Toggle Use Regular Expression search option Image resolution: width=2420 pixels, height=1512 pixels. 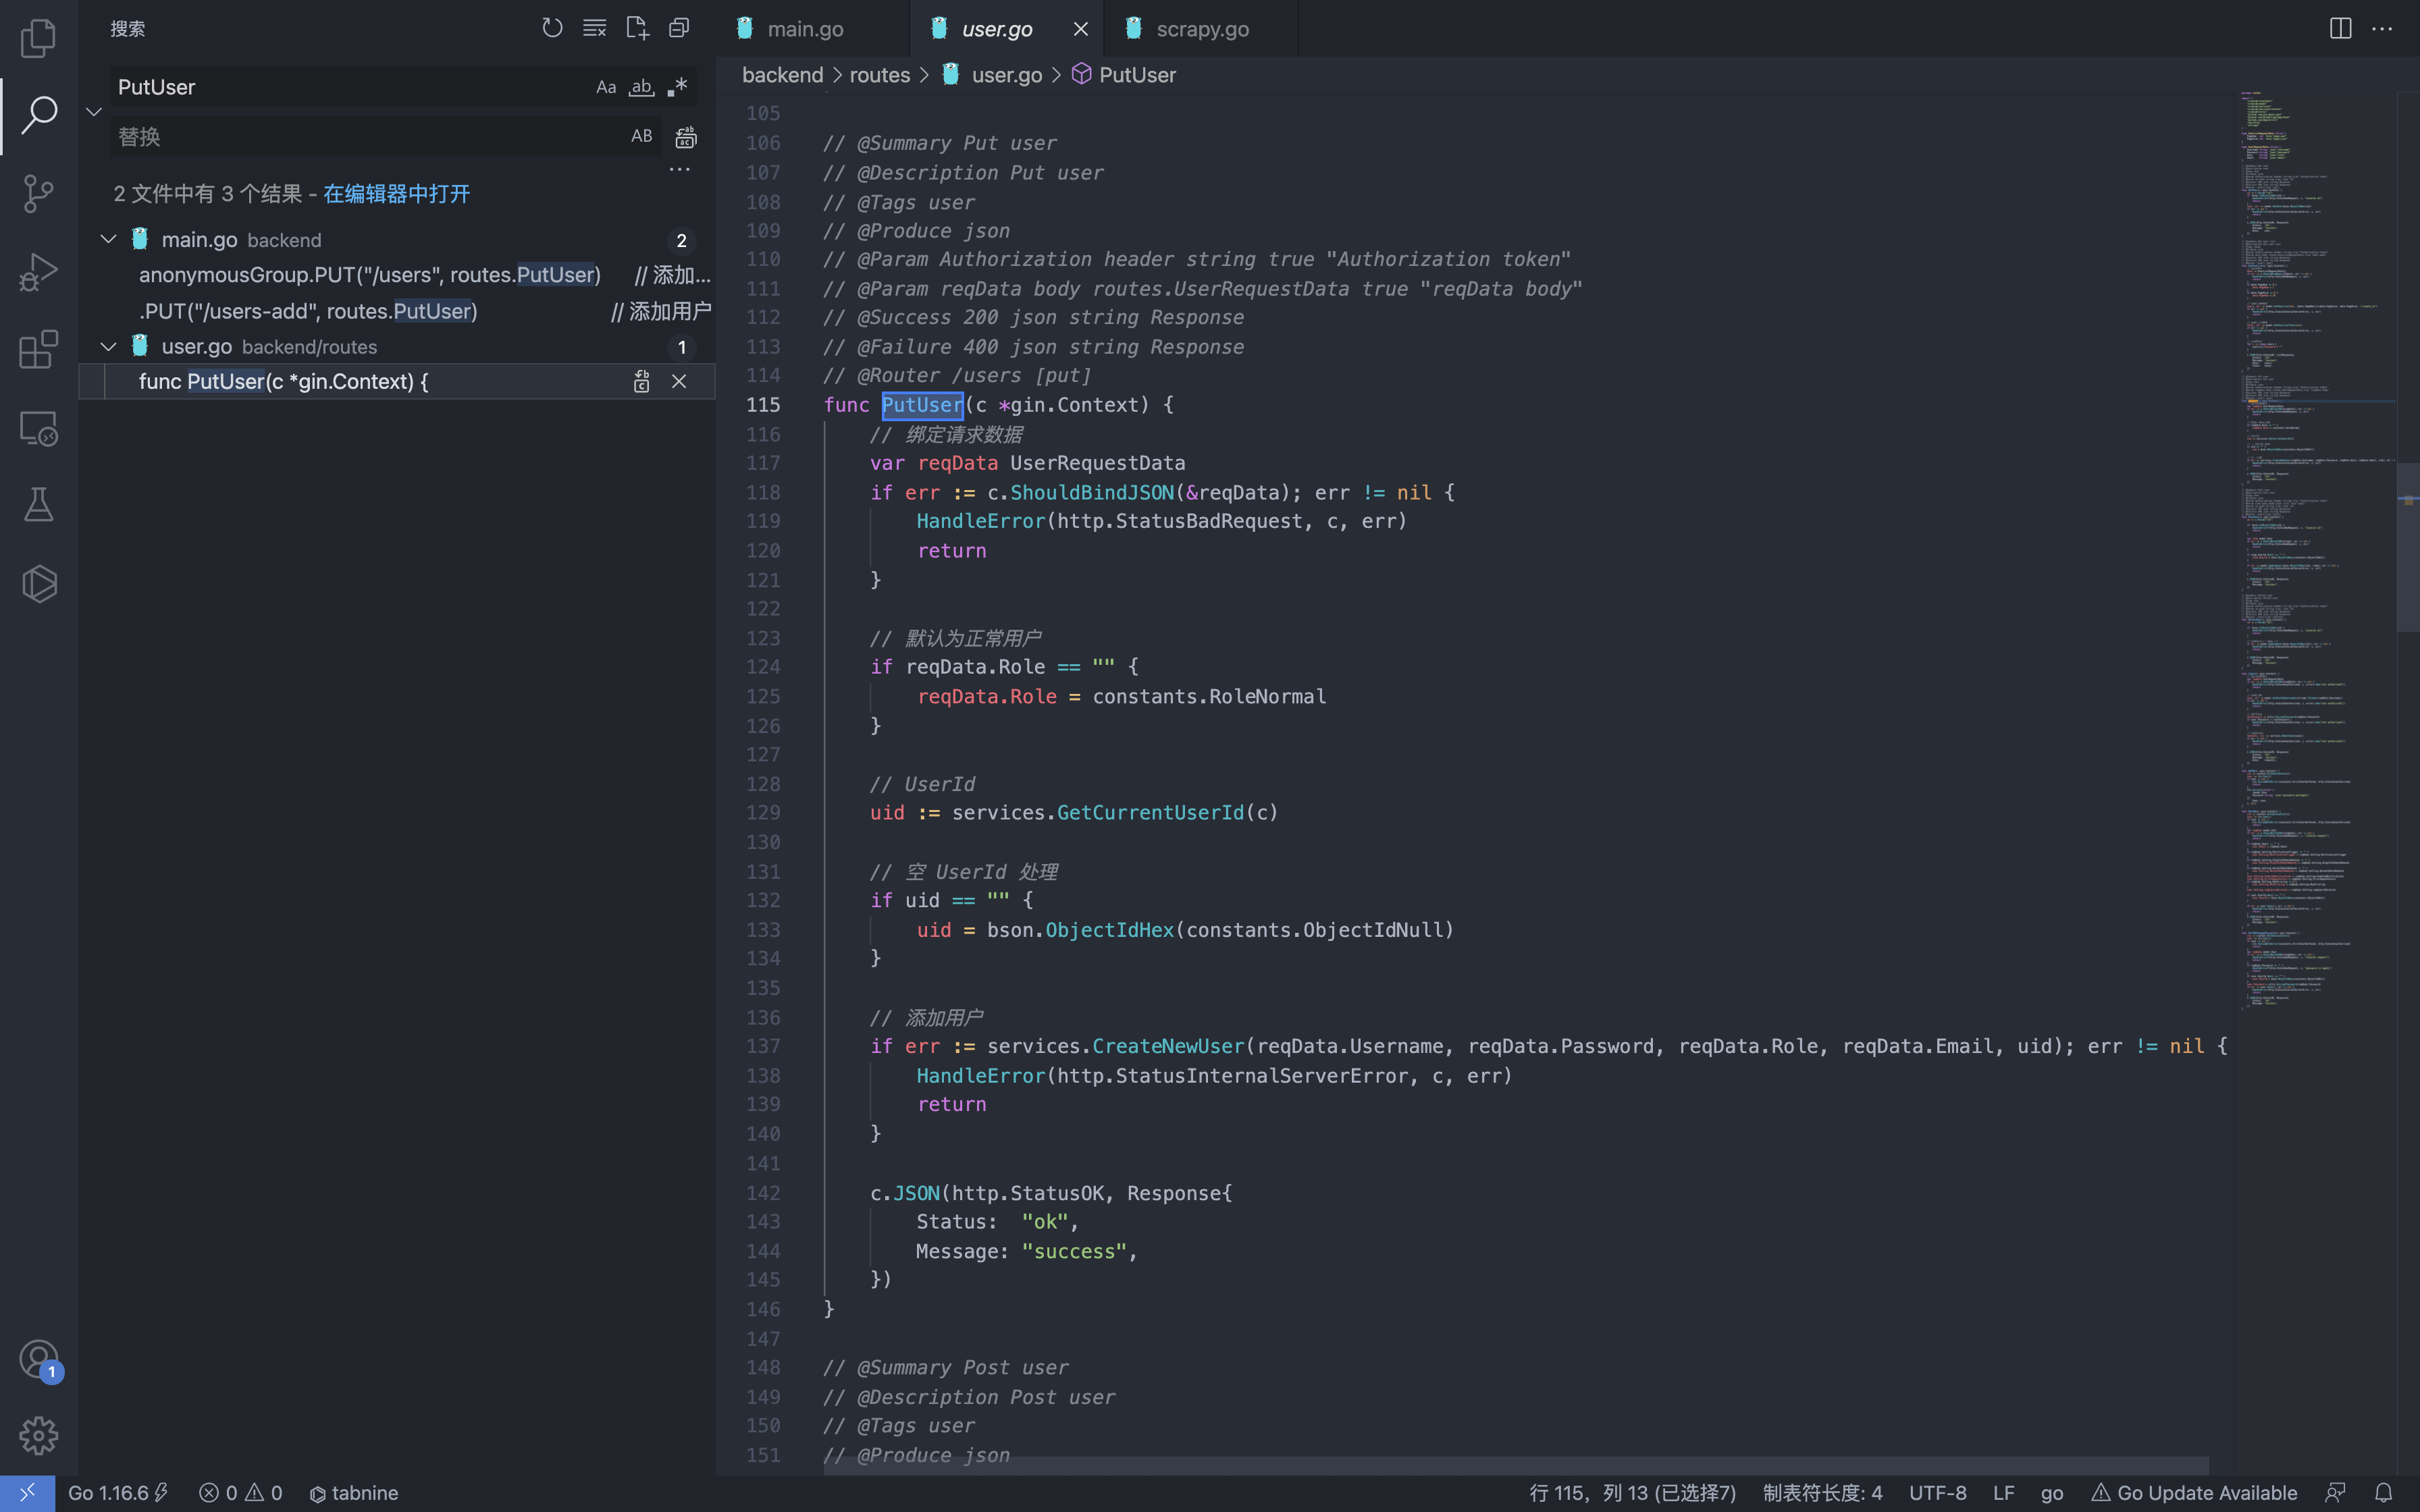point(677,87)
